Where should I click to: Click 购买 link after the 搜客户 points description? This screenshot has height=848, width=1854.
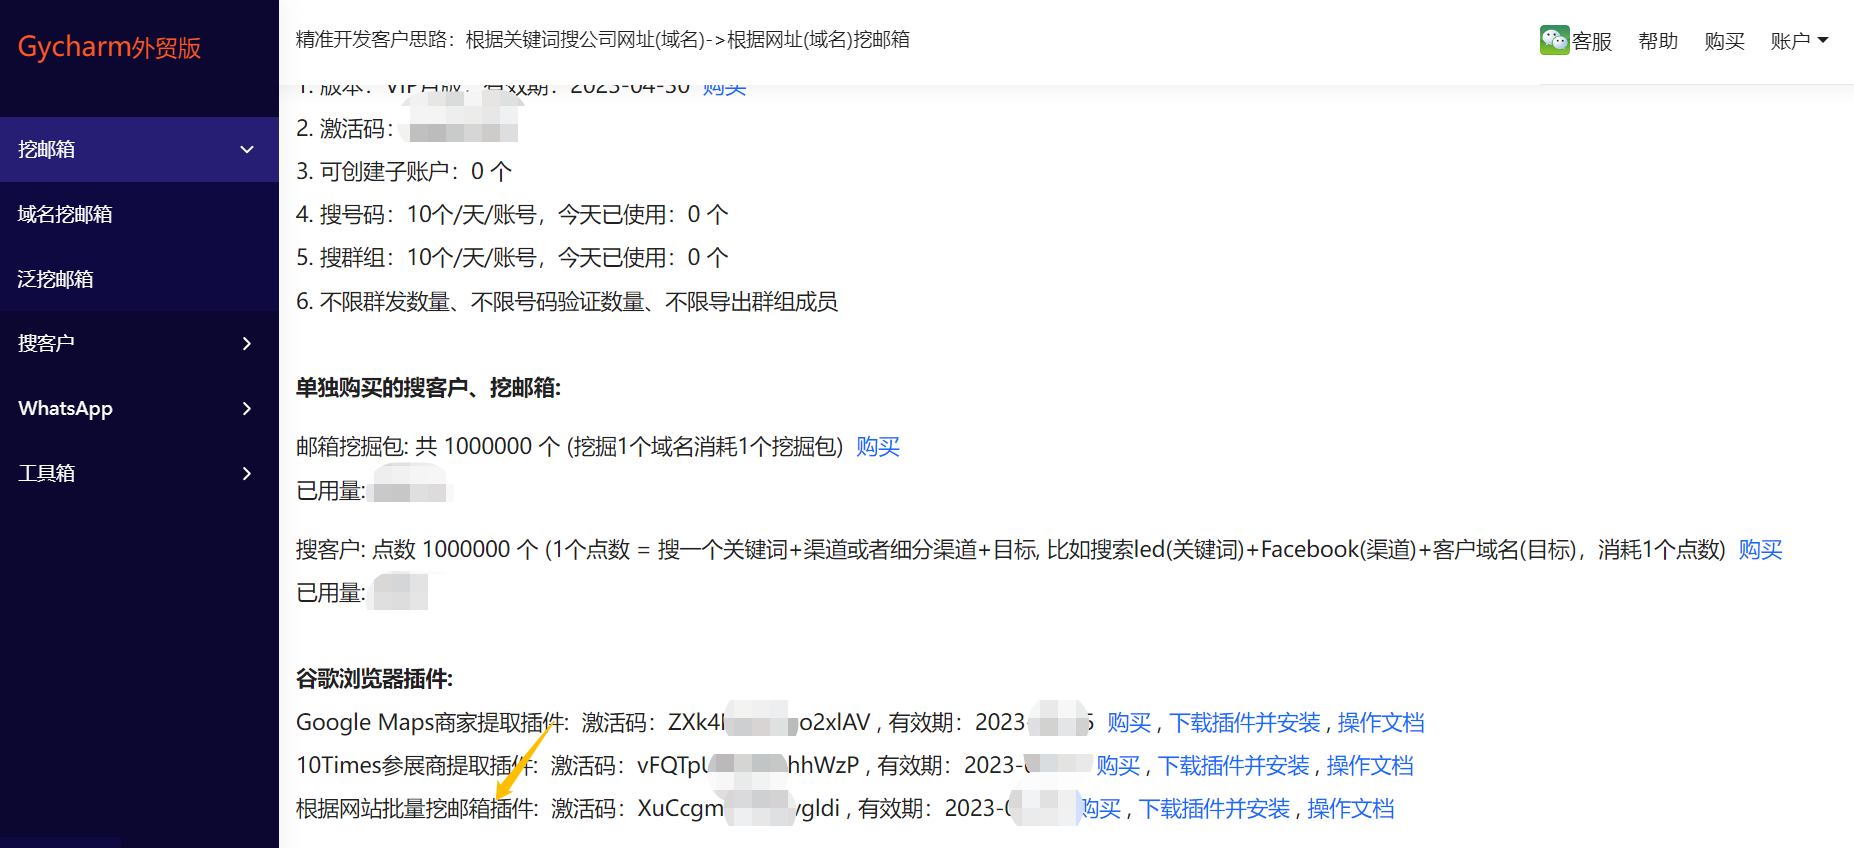pos(1760,550)
